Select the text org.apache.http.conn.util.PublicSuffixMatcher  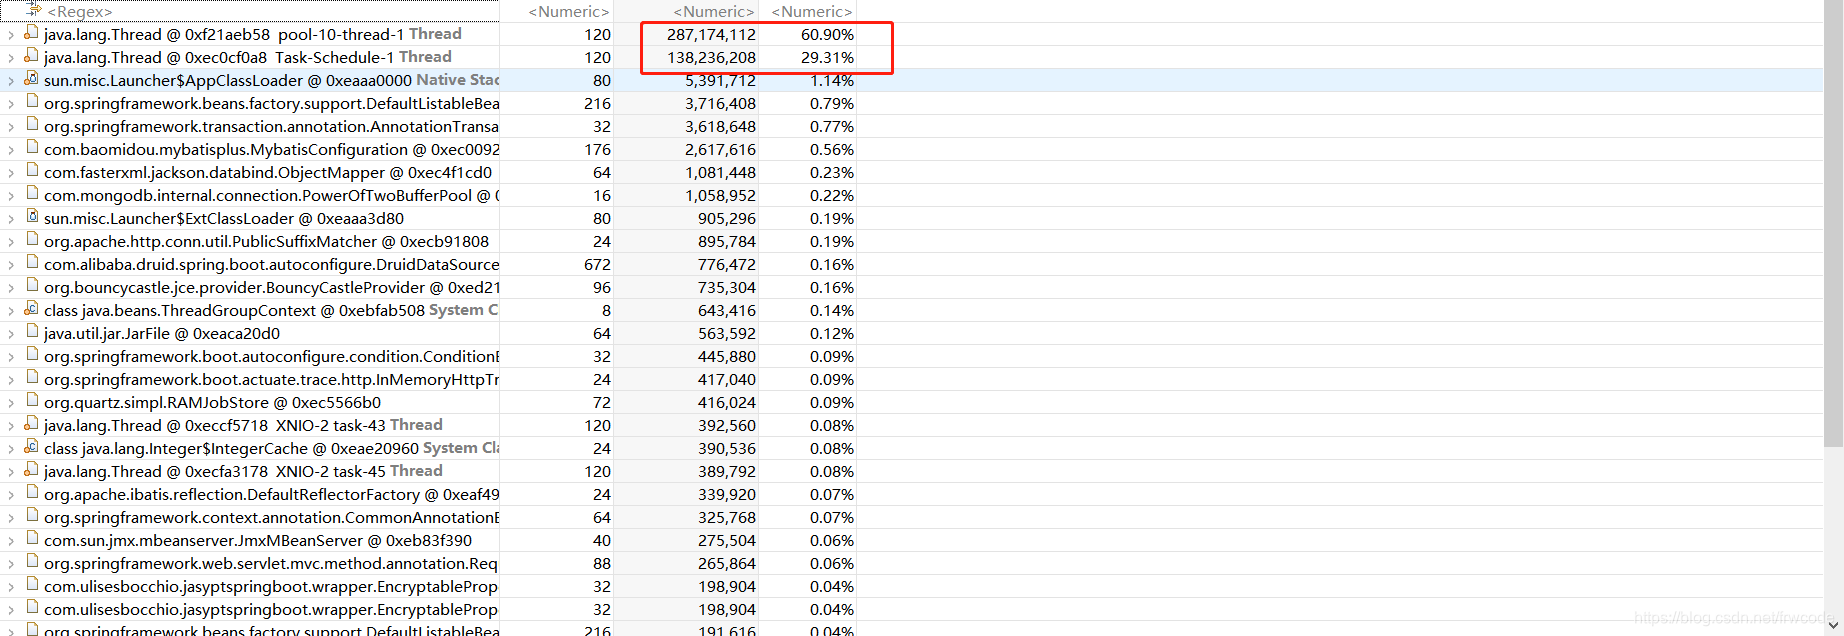tap(210, 242)
